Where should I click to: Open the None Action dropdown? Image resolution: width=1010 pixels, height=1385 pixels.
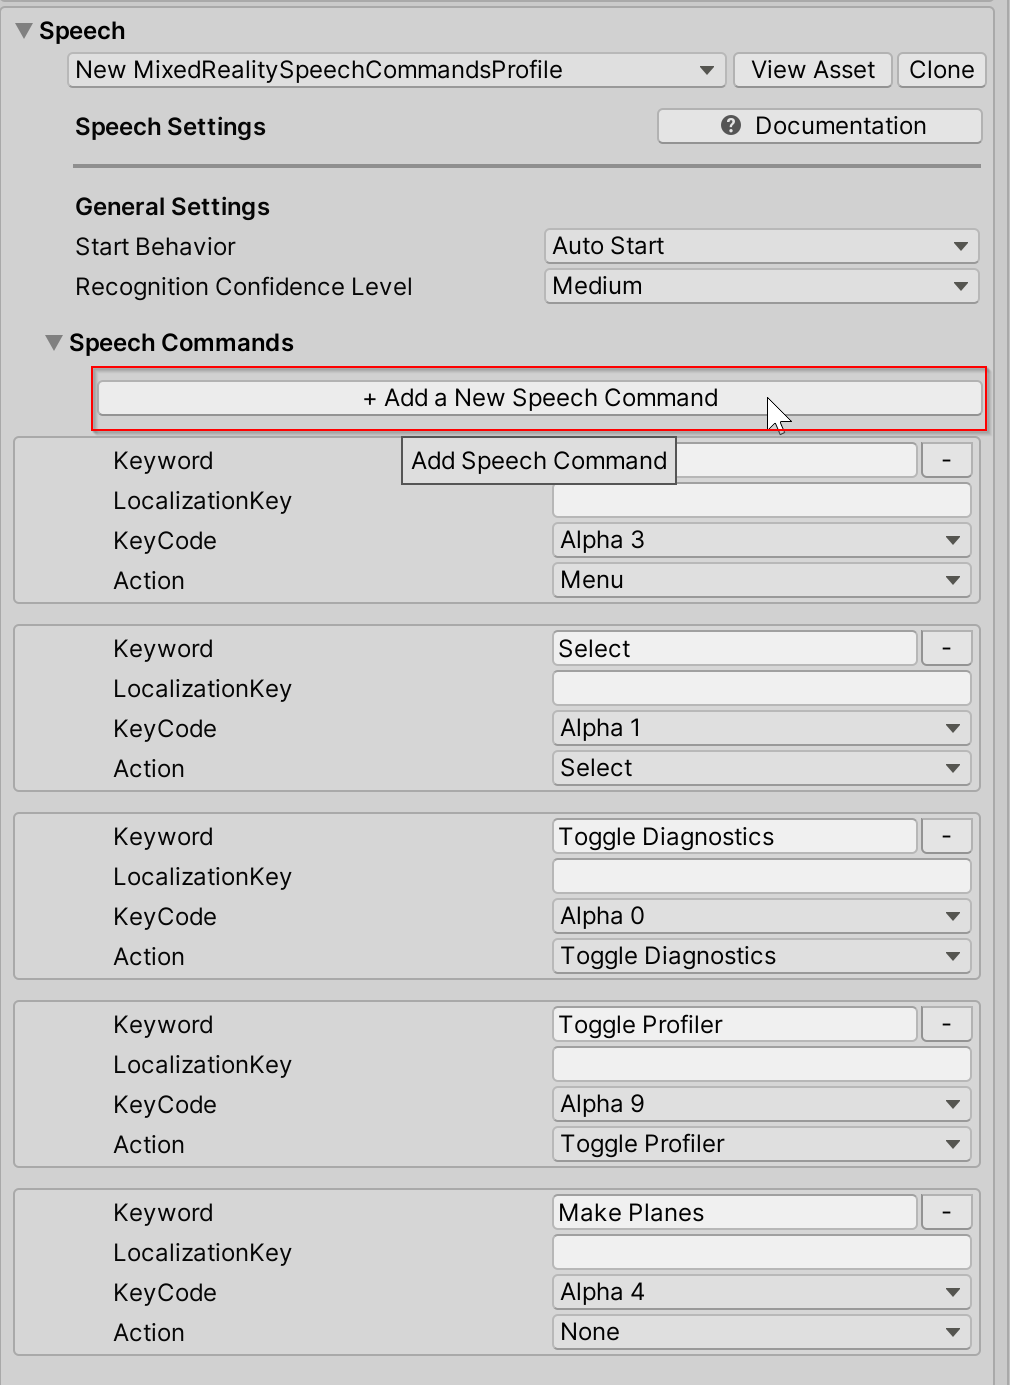click(762, 1332)
